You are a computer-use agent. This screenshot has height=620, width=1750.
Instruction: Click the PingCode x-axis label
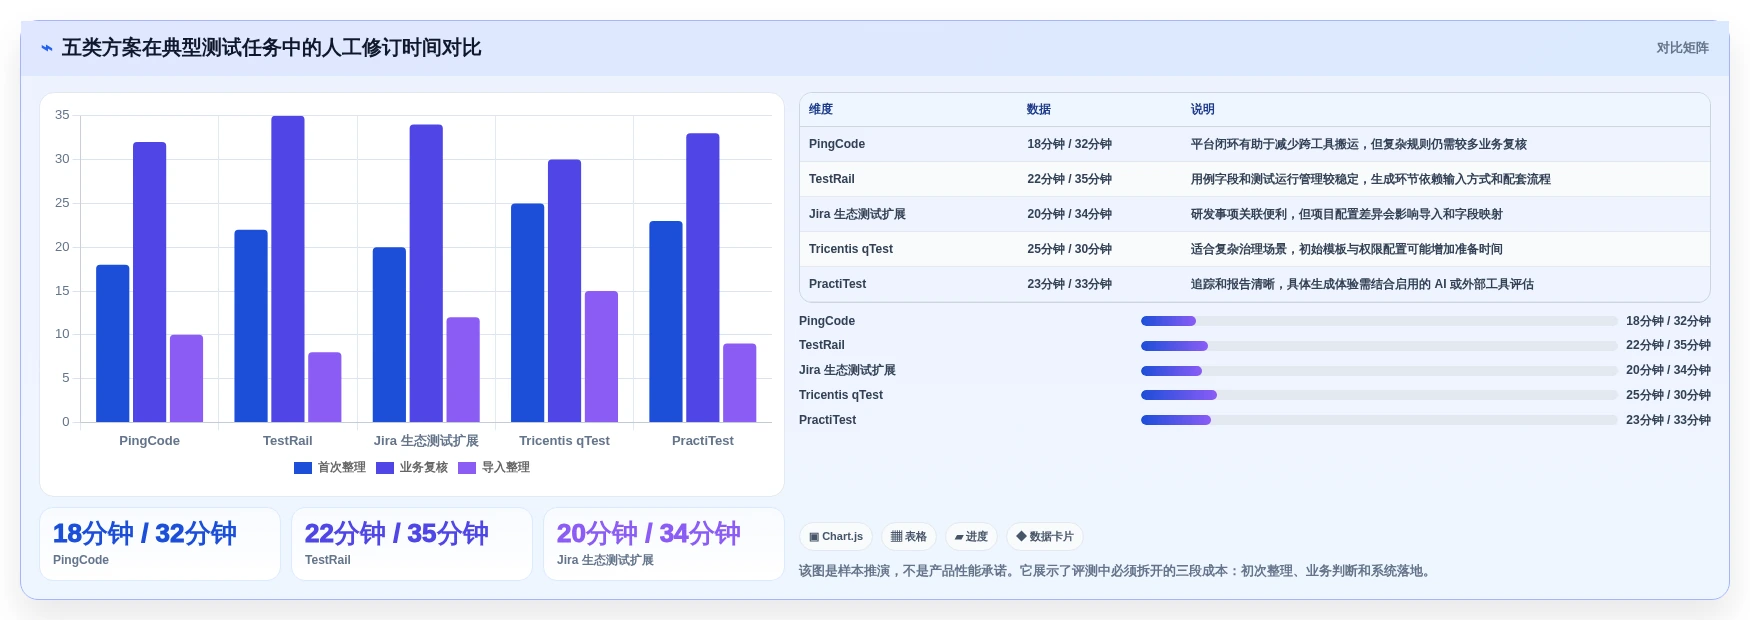tap(149, 441)
